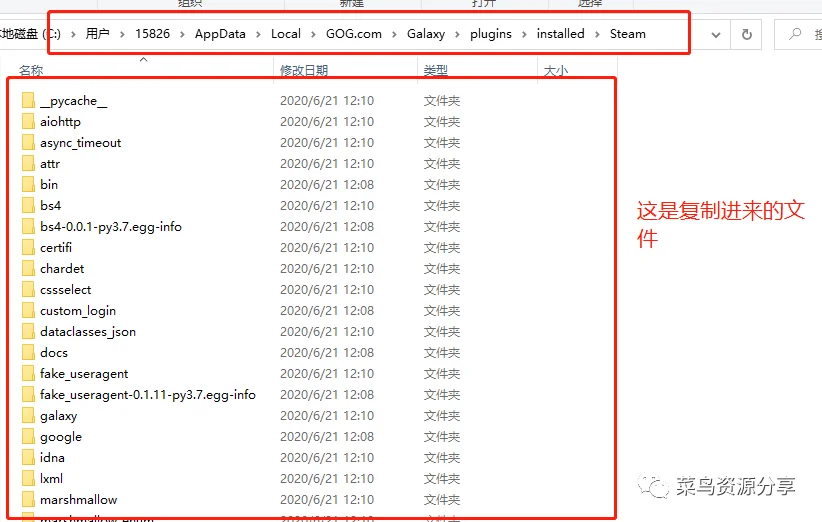Click the dataclasses_json folder icon
The image size is (822, 522).
pyautogui.click(x=28, y=331)
